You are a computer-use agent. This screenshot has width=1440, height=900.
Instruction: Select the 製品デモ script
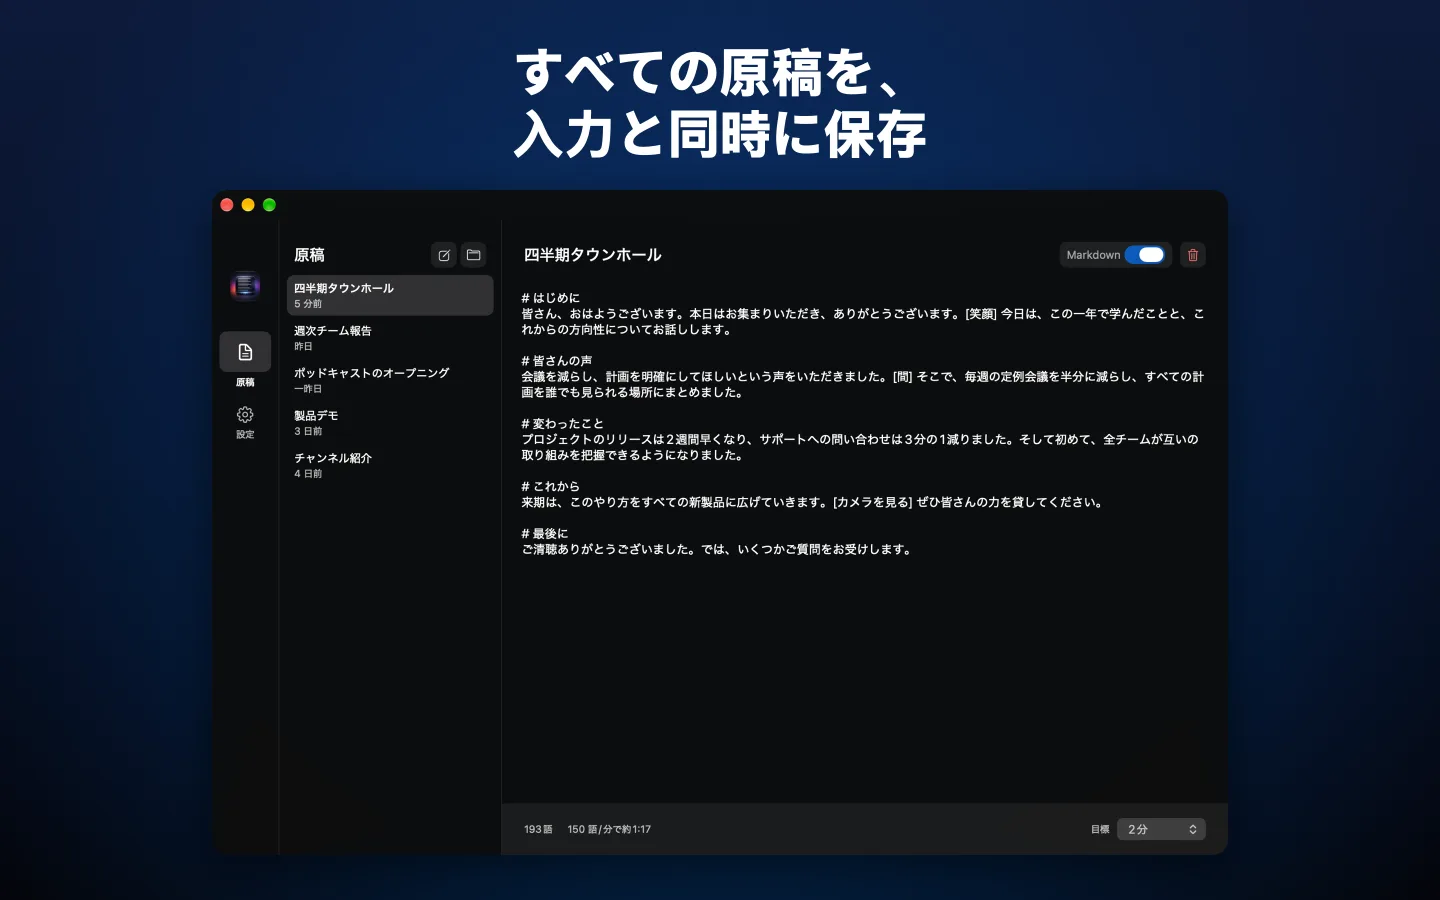coord(390,423)
